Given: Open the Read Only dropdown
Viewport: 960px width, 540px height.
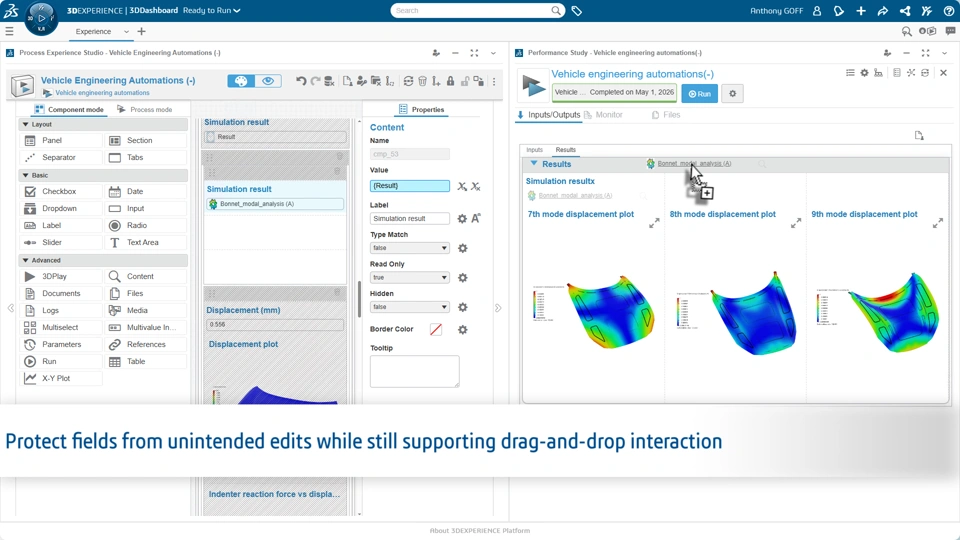Looking at the screenshot, I should point(410,277).
